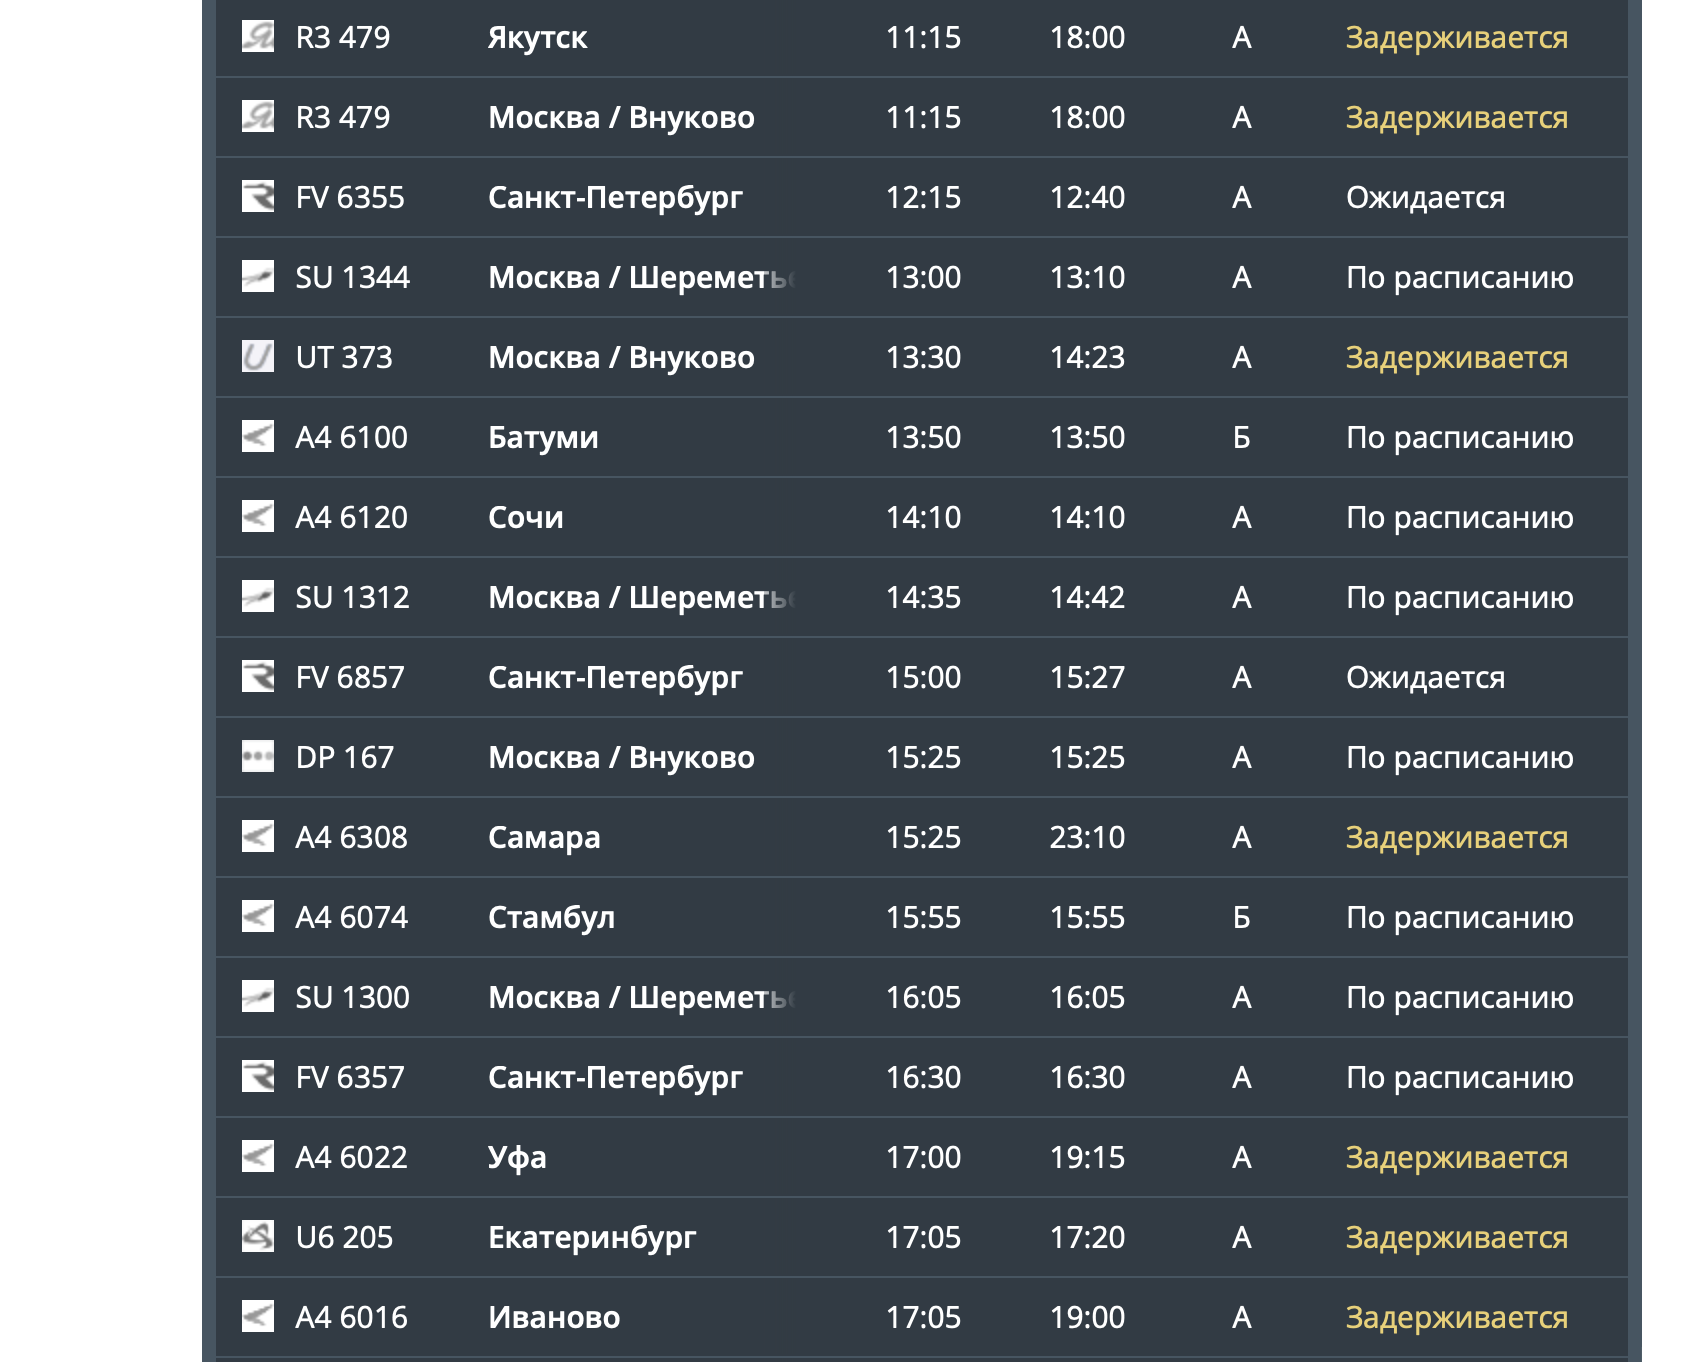Click the Aeroflot logo next to SU 1344
Screen dimensions: 1704x1362
pyautogui.click(x=258, y=276)
